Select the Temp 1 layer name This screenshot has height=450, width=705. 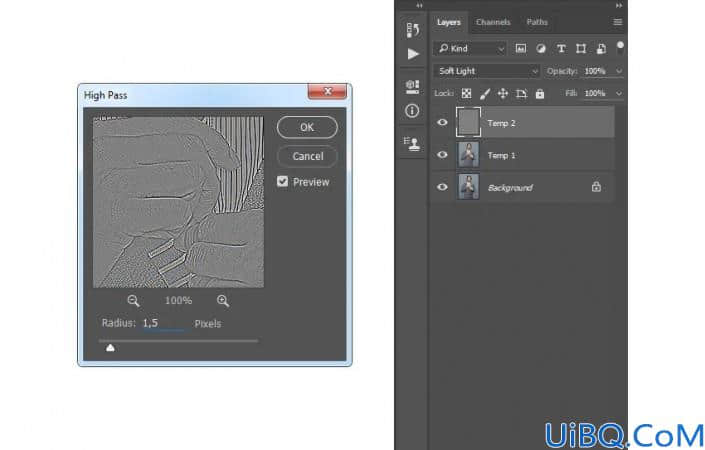coord(501,155)
